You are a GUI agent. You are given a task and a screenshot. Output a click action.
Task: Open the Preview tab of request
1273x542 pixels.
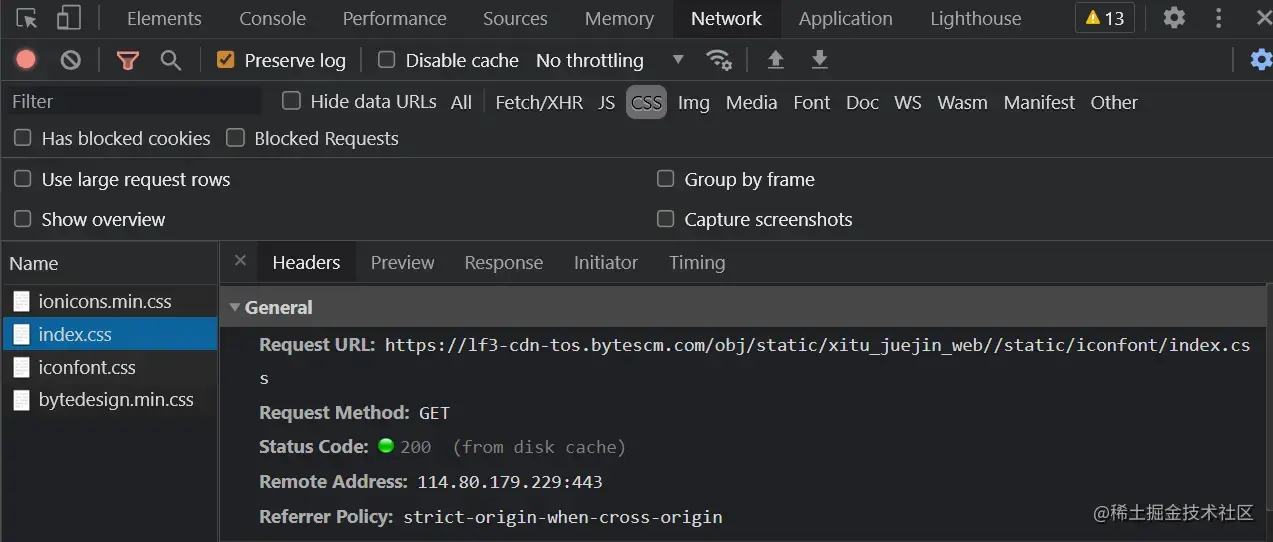pos(402,262)
